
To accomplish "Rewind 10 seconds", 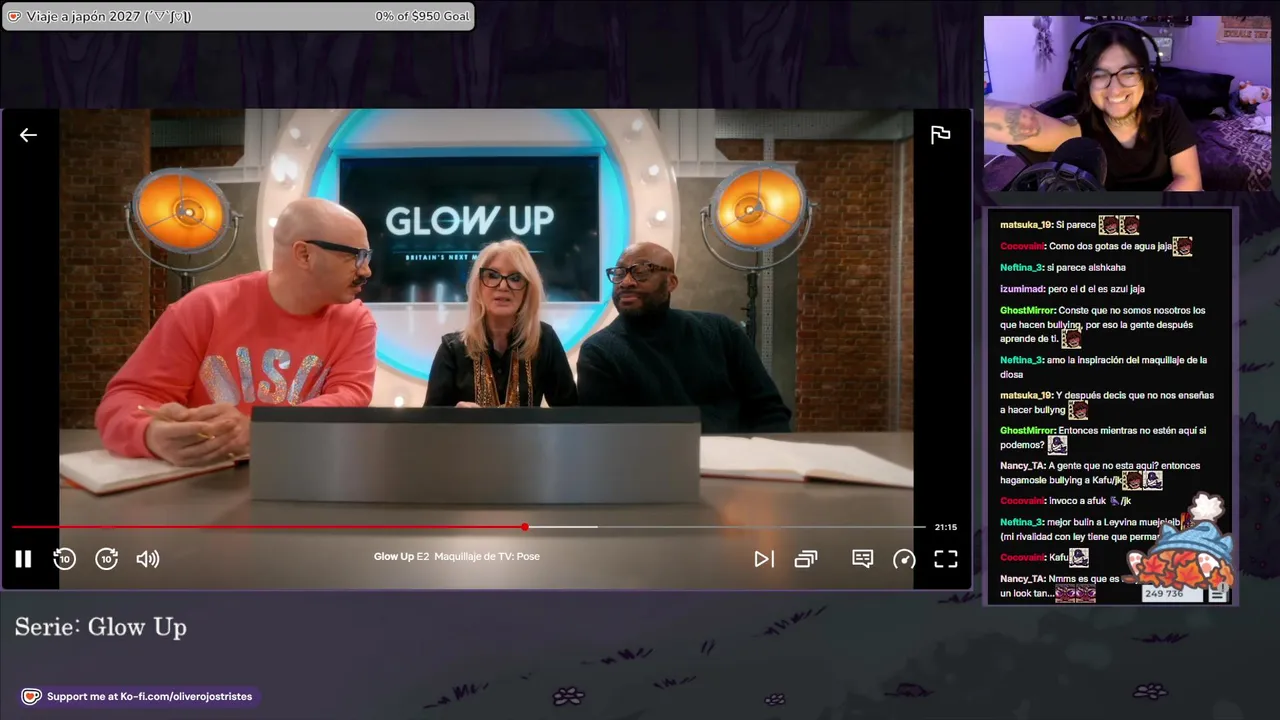I will (64, 559).
